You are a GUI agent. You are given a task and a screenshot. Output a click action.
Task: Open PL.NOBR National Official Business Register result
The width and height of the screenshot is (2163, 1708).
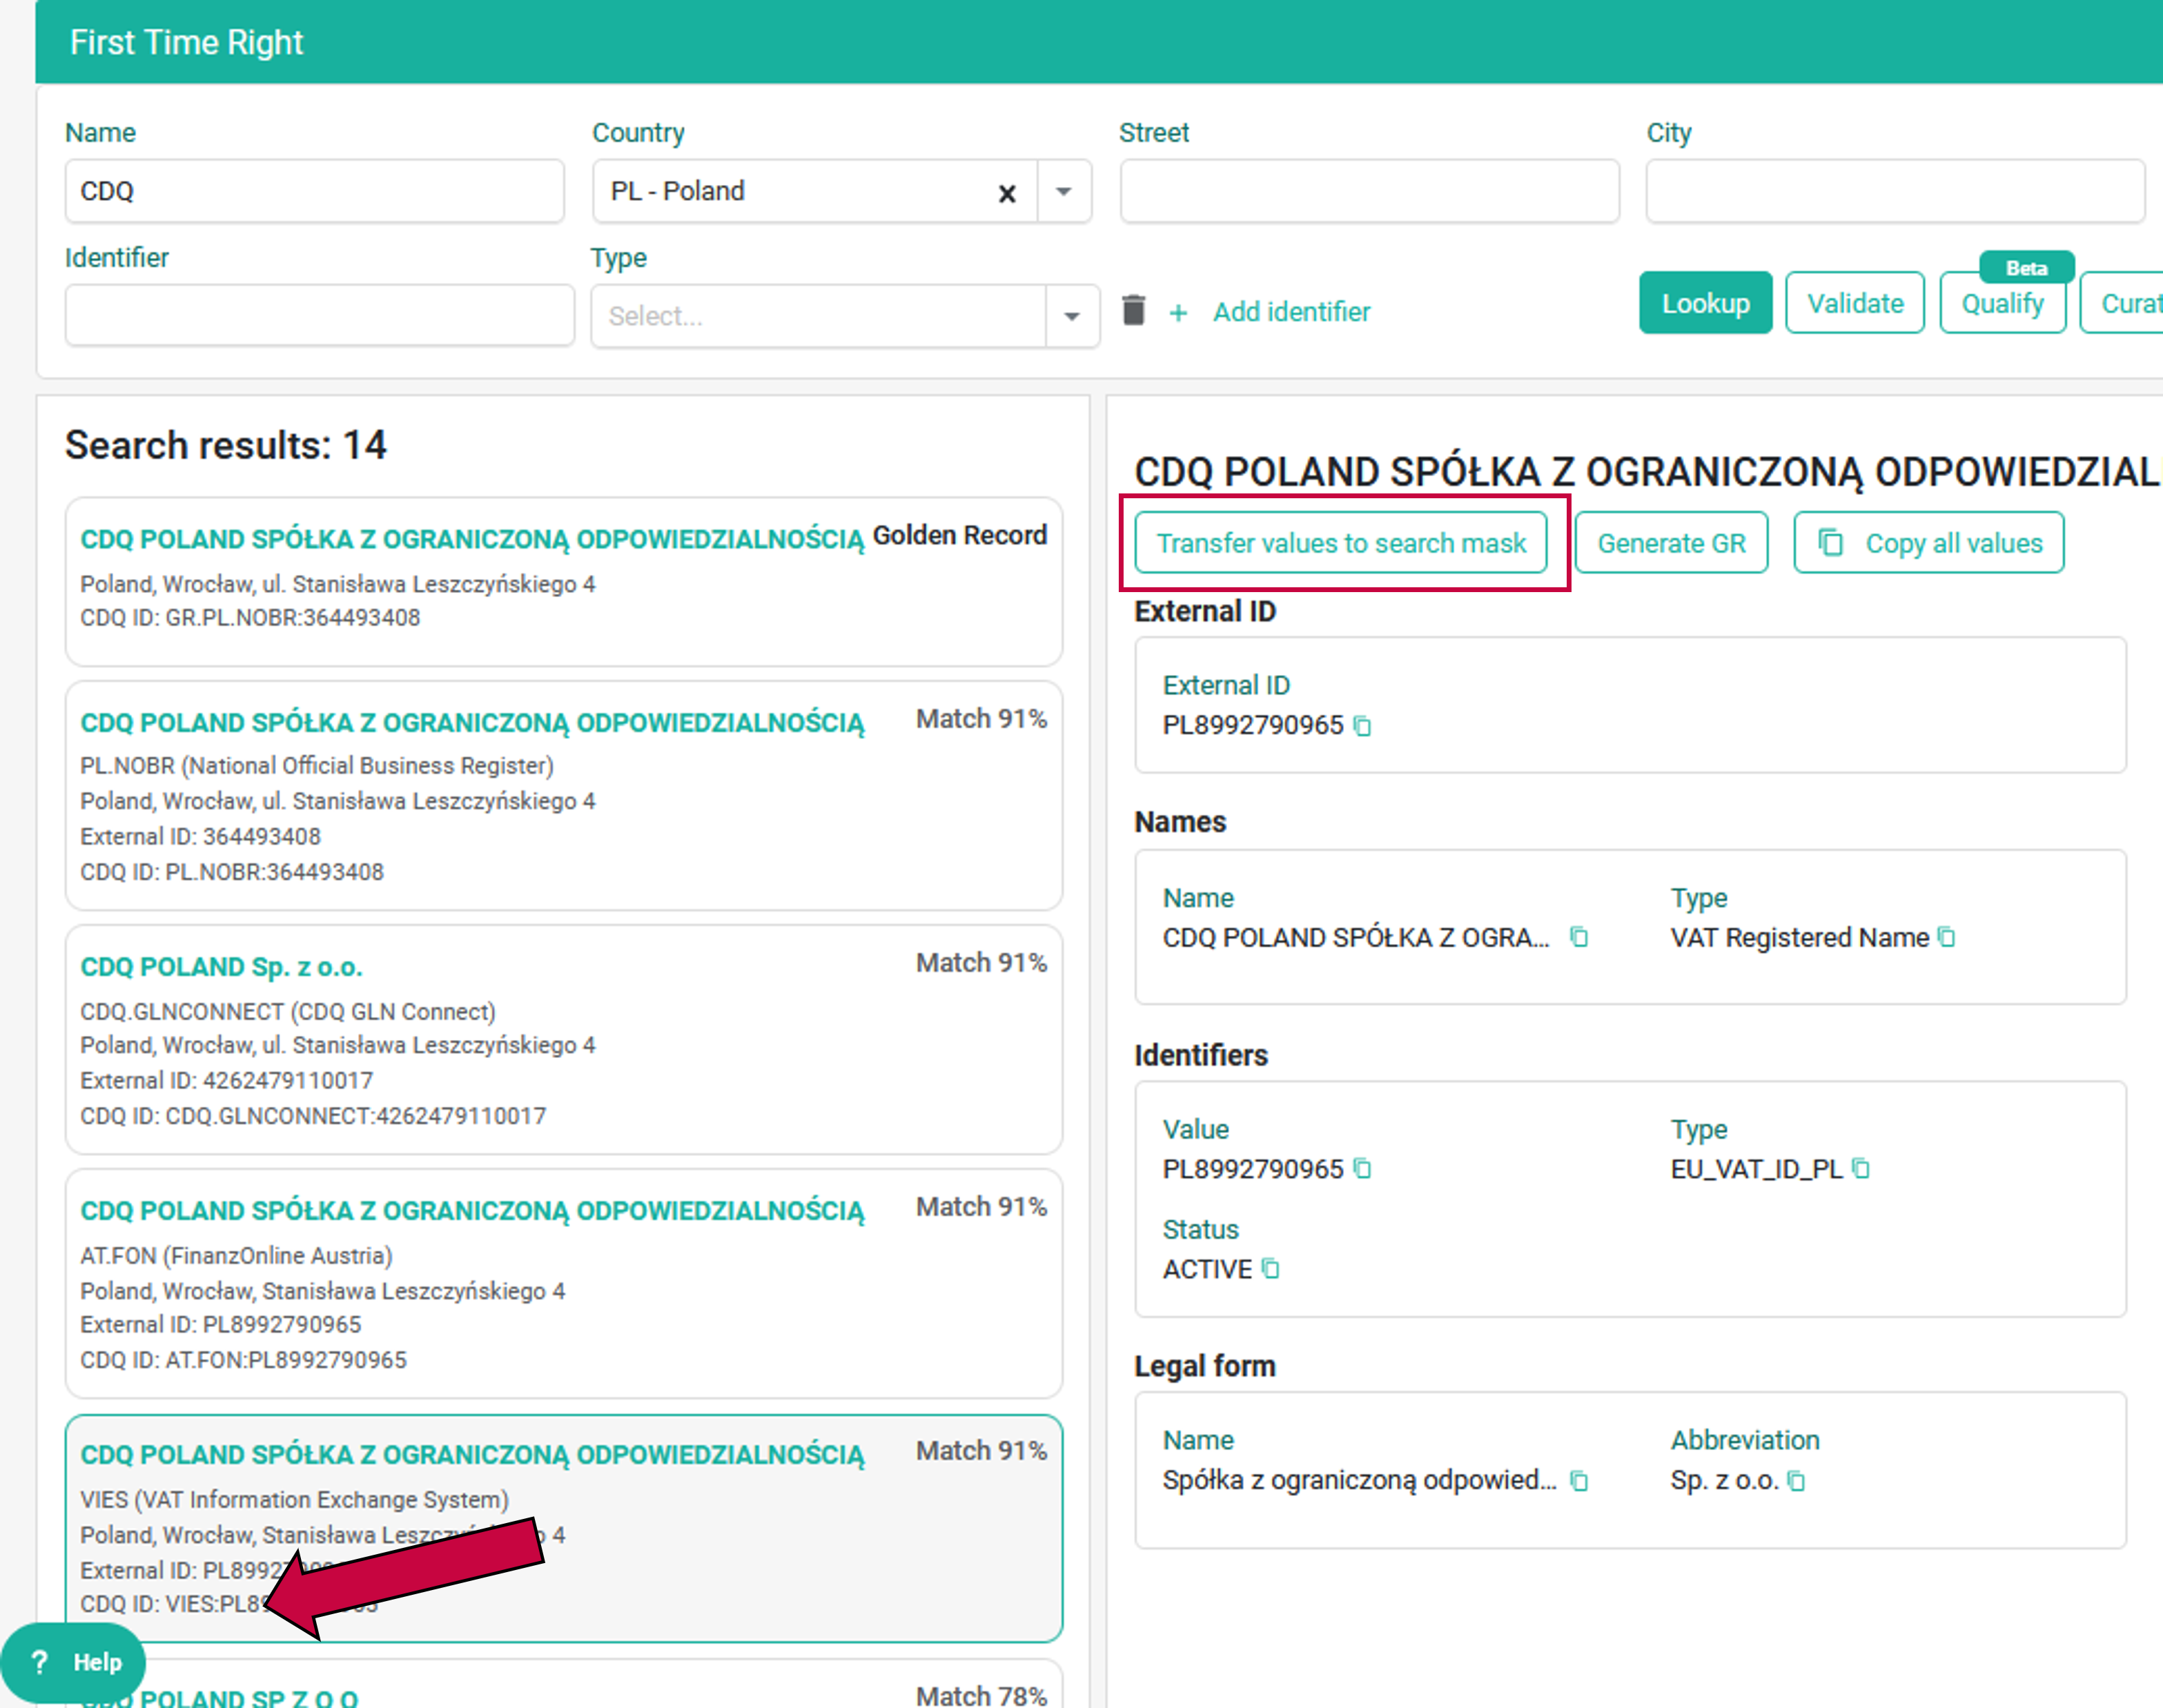tap(564, 796)
